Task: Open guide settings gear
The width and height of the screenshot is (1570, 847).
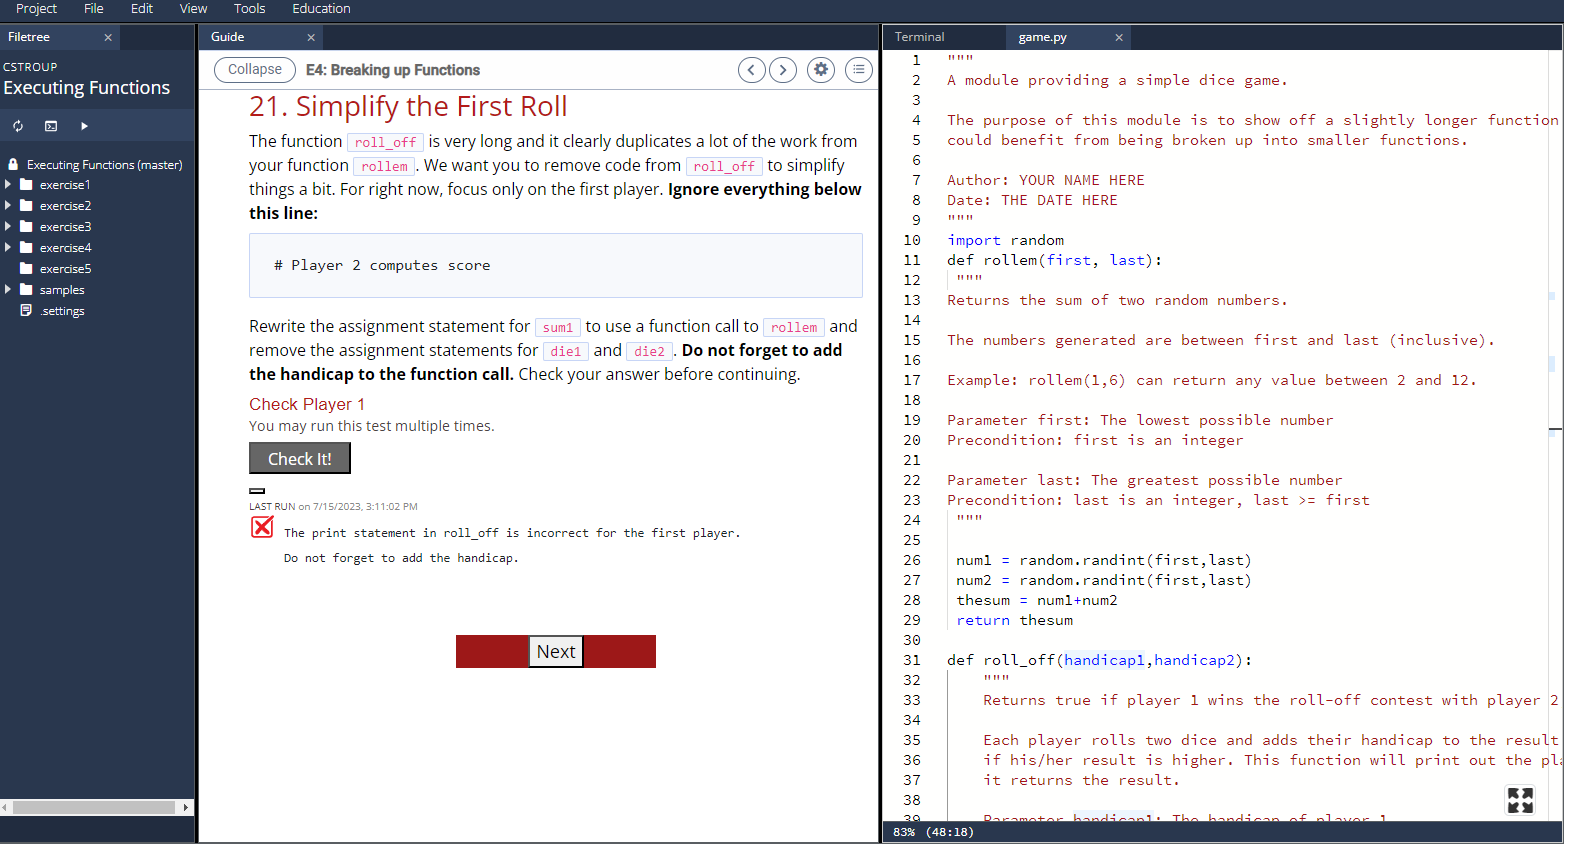Action: (x=821, y=70)
